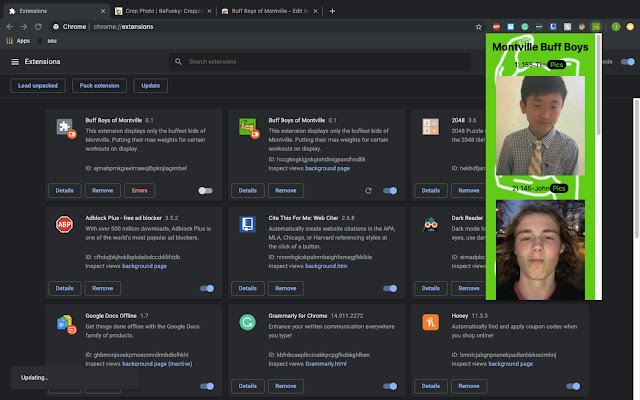Open the yellow circle icon at toolbar end
The image size is (640, 400).
tap(630, 27)
